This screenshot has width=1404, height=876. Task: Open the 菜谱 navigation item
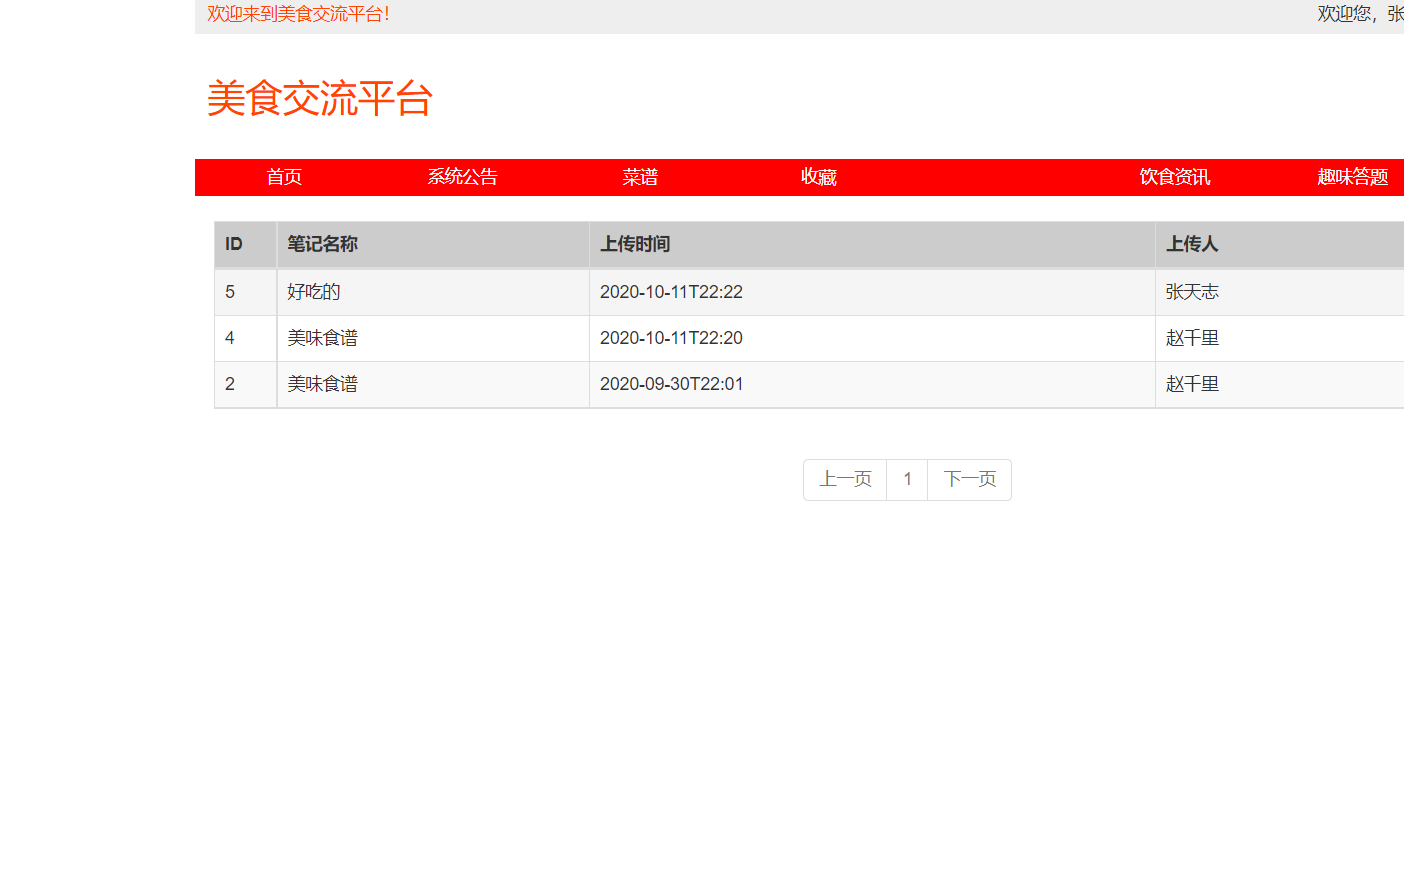[640, 177]
